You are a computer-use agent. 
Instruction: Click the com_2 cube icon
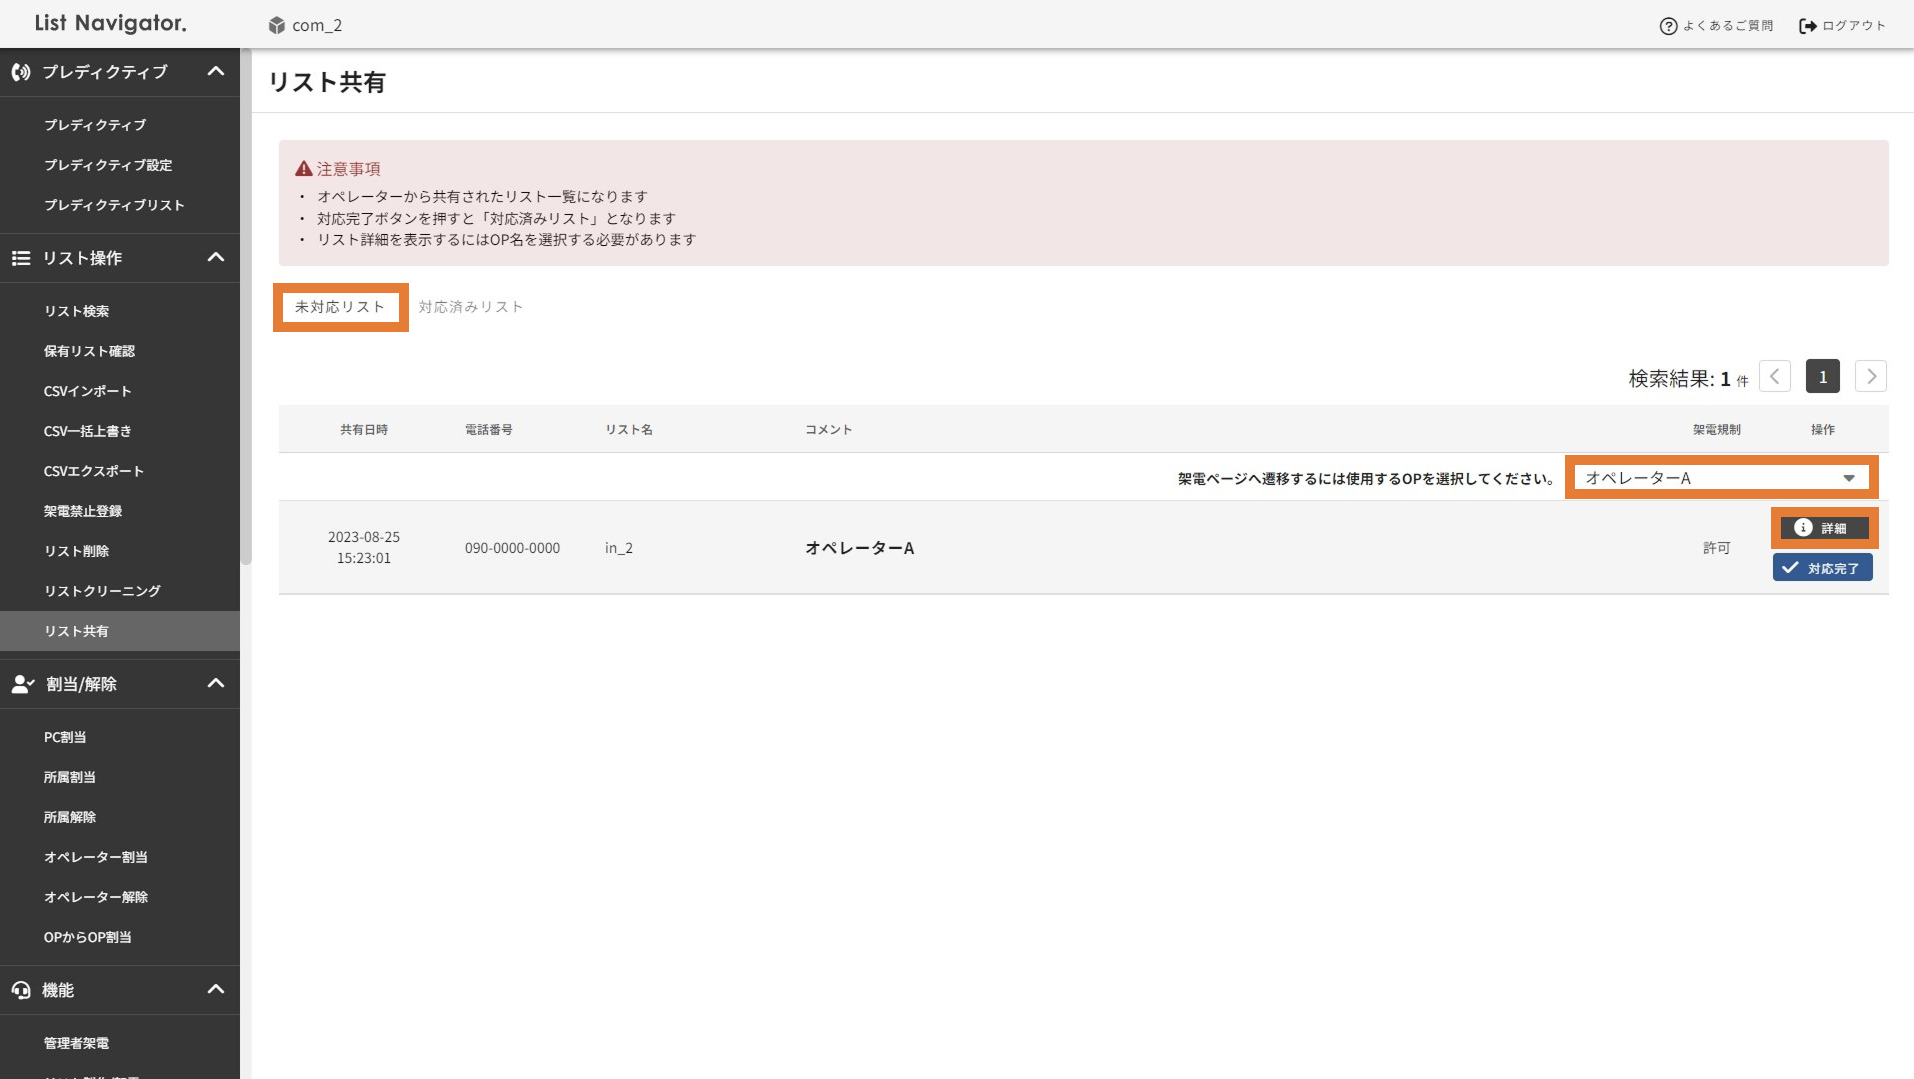pyautogui.click(x=277, y=25)
